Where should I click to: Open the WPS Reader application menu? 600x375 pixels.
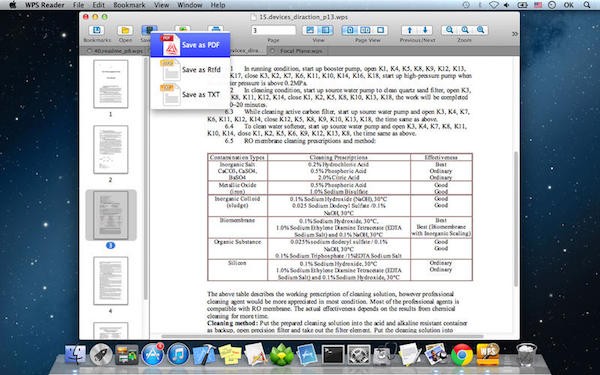[x=45, y=5]
